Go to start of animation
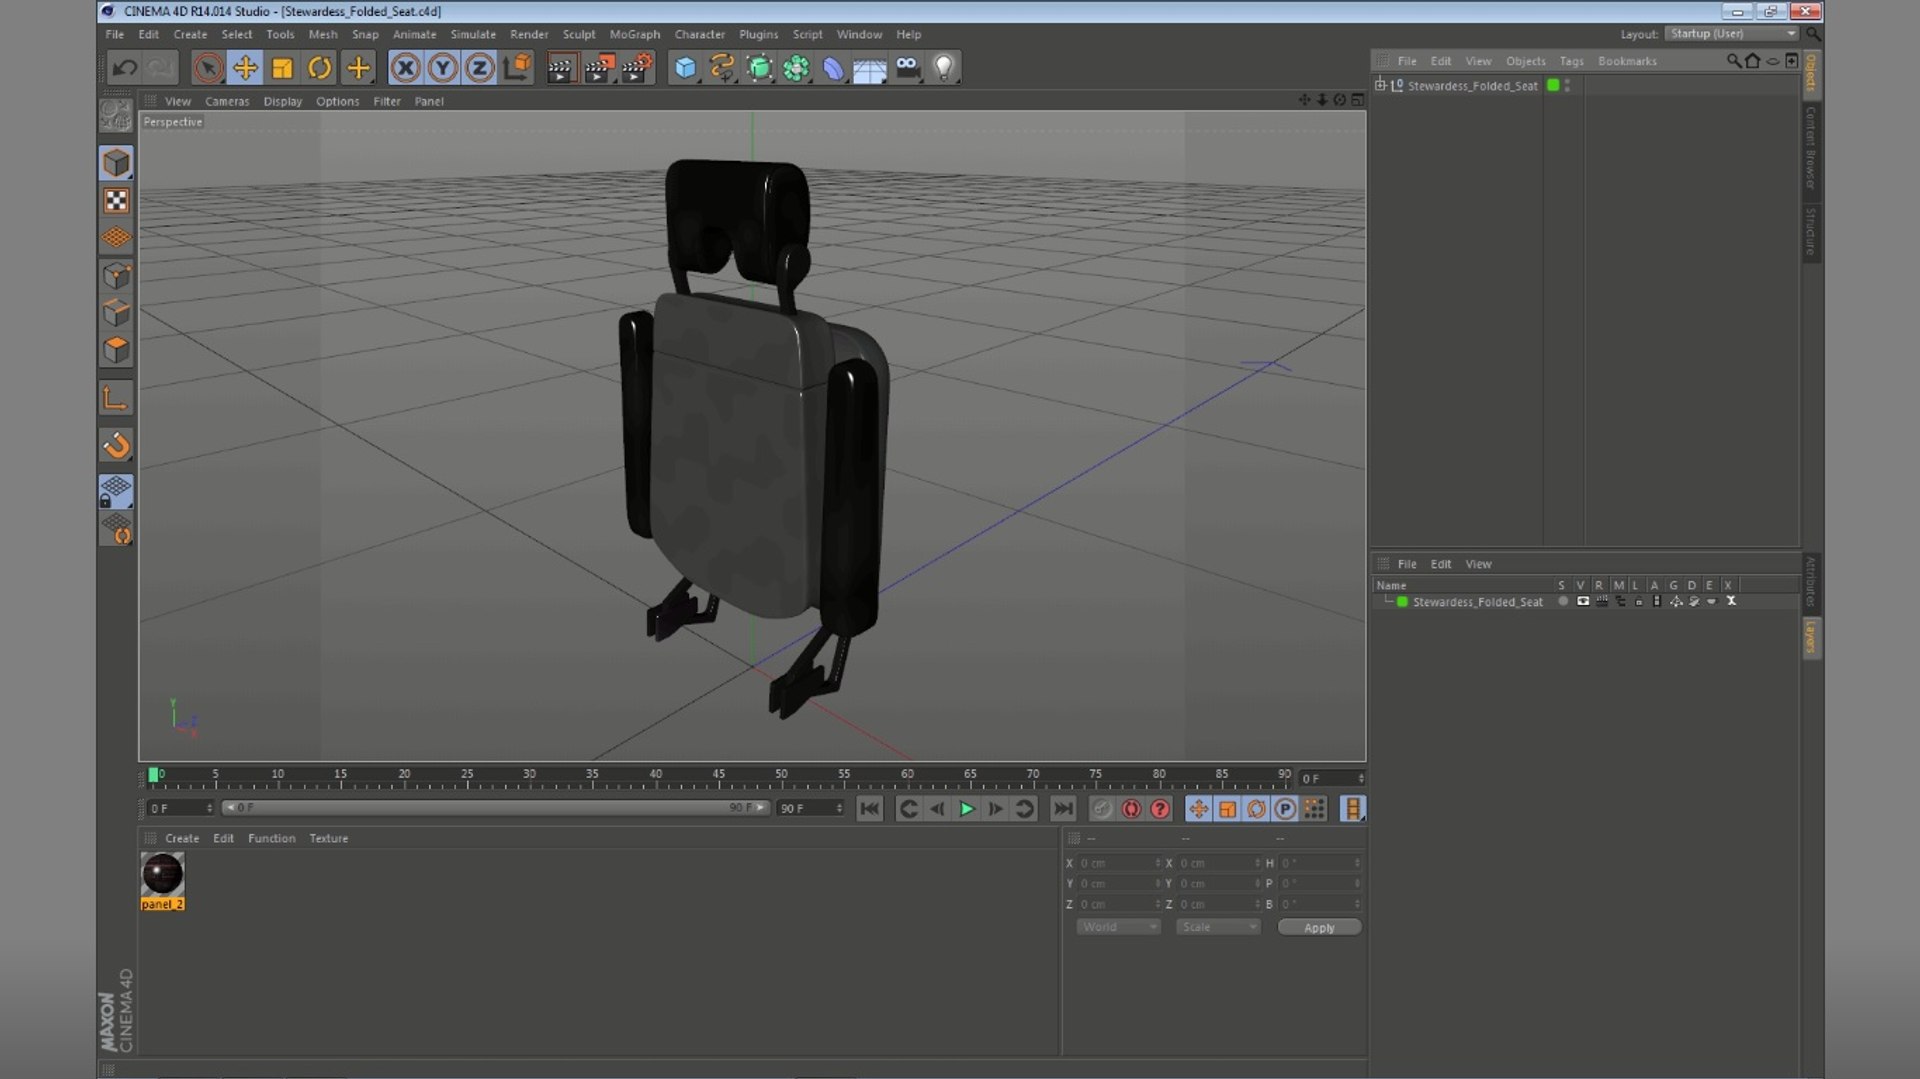Viewport: 1920px width, 1079px height. [870, 809]
